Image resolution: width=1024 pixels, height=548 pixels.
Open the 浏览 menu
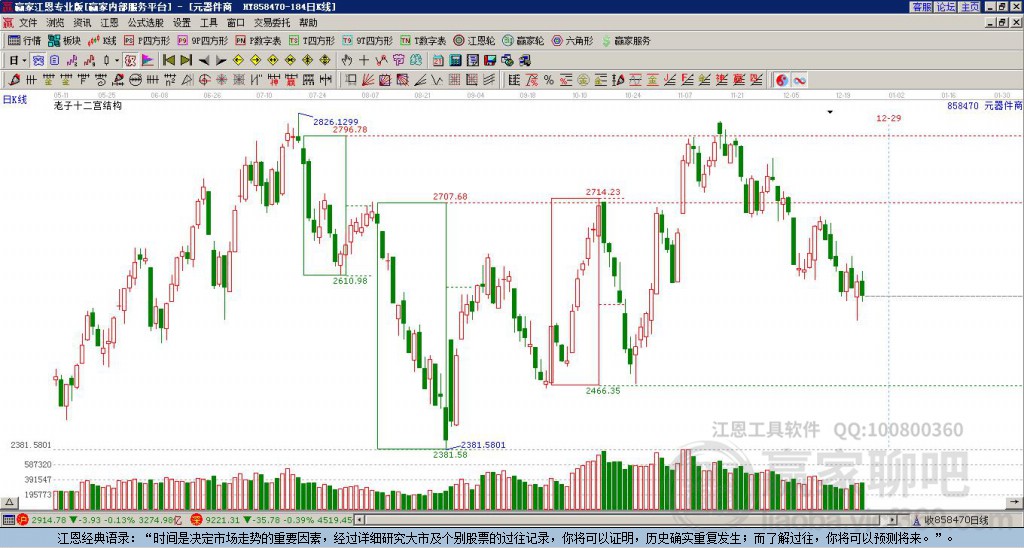pos(55,23)
